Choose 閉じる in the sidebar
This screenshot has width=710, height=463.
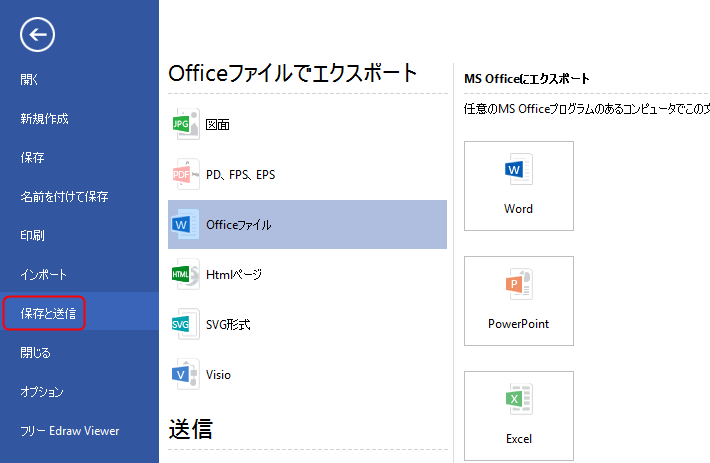[x=35, y=352]
